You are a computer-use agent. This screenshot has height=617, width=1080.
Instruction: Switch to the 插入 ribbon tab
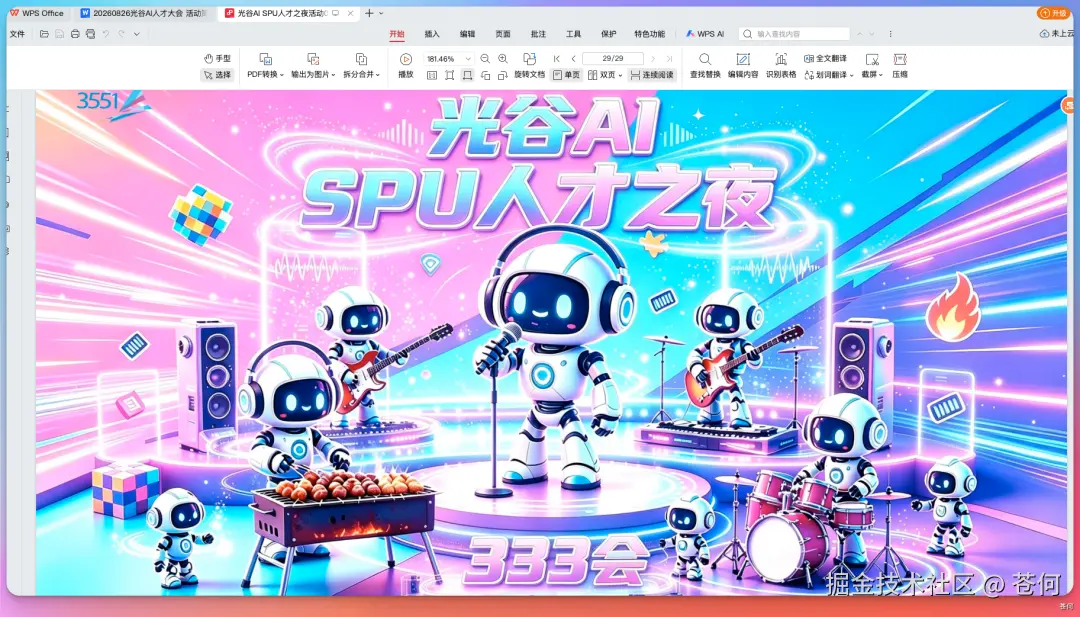pos(432,34)
